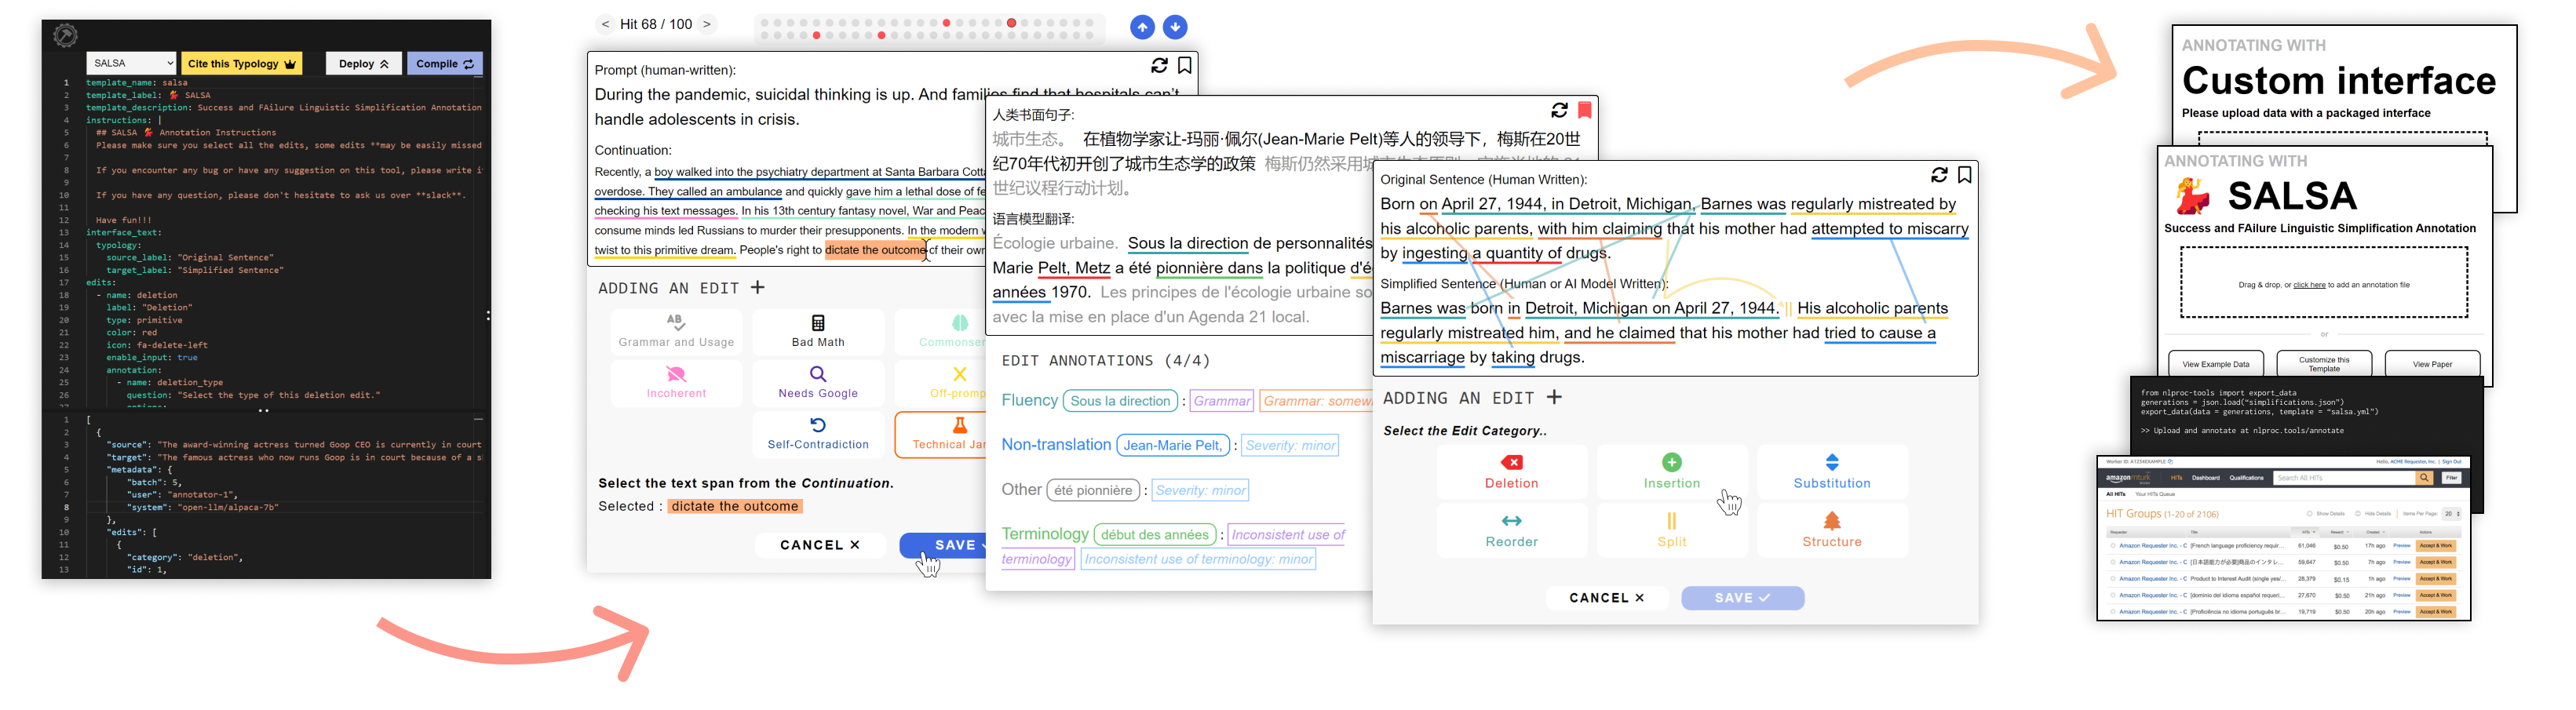
Task: Click Customize this Template button
Action: [2323, 364]
